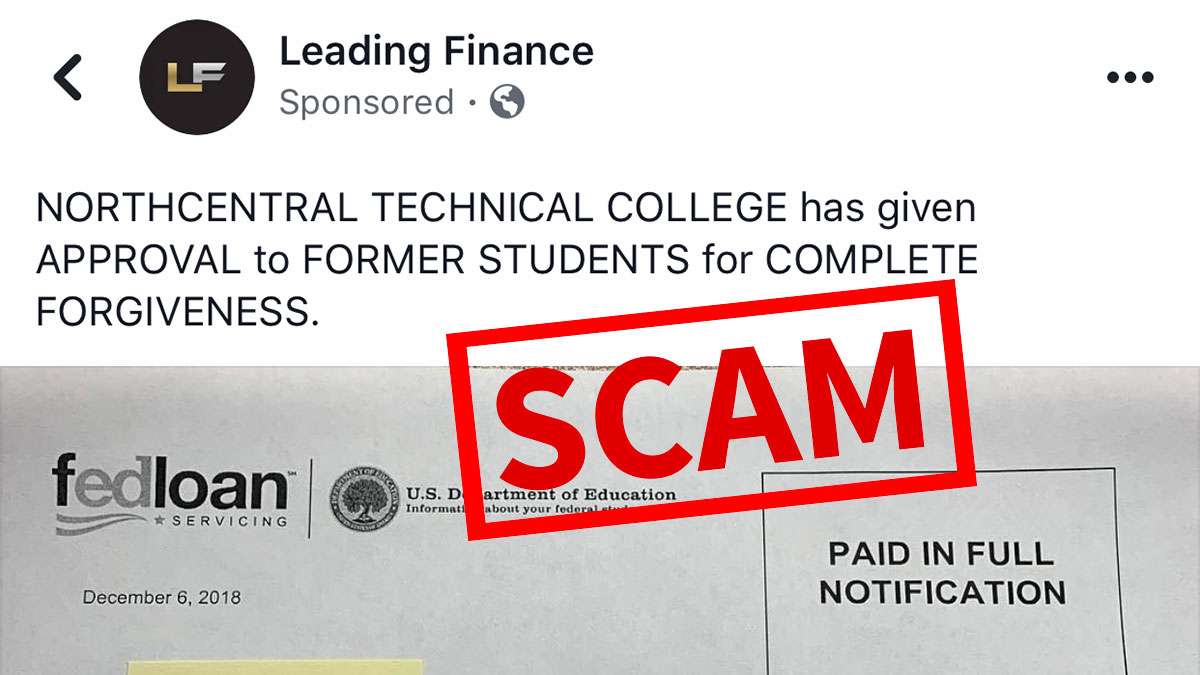Click the FORGIVENESS text in the post

tap(178, 310)
